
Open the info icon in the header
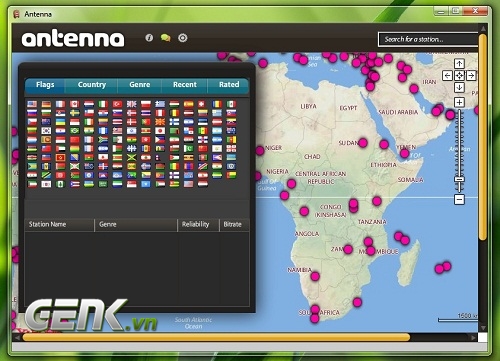(x=149, y=38)
